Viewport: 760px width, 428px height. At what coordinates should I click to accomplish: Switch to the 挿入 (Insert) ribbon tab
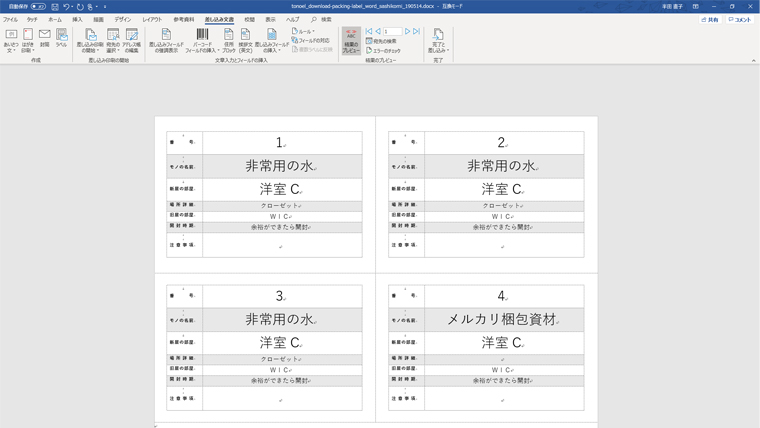tap(77, 19)
